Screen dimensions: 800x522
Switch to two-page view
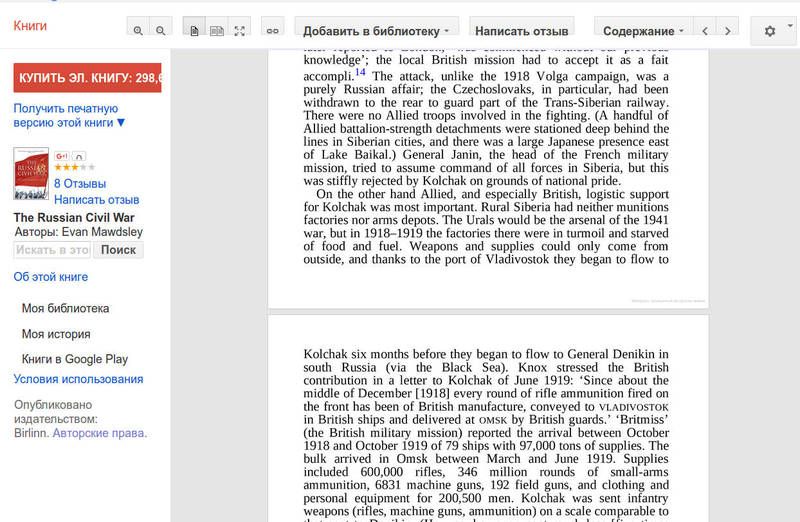click(217, 31)
